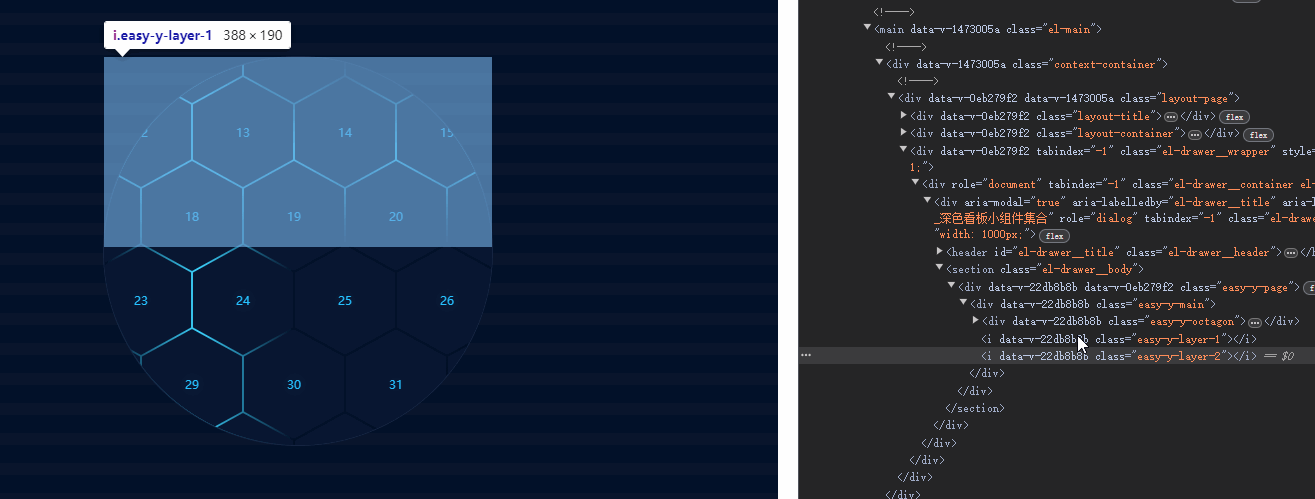Collapse the el-drawer__body section

point(940,269)
